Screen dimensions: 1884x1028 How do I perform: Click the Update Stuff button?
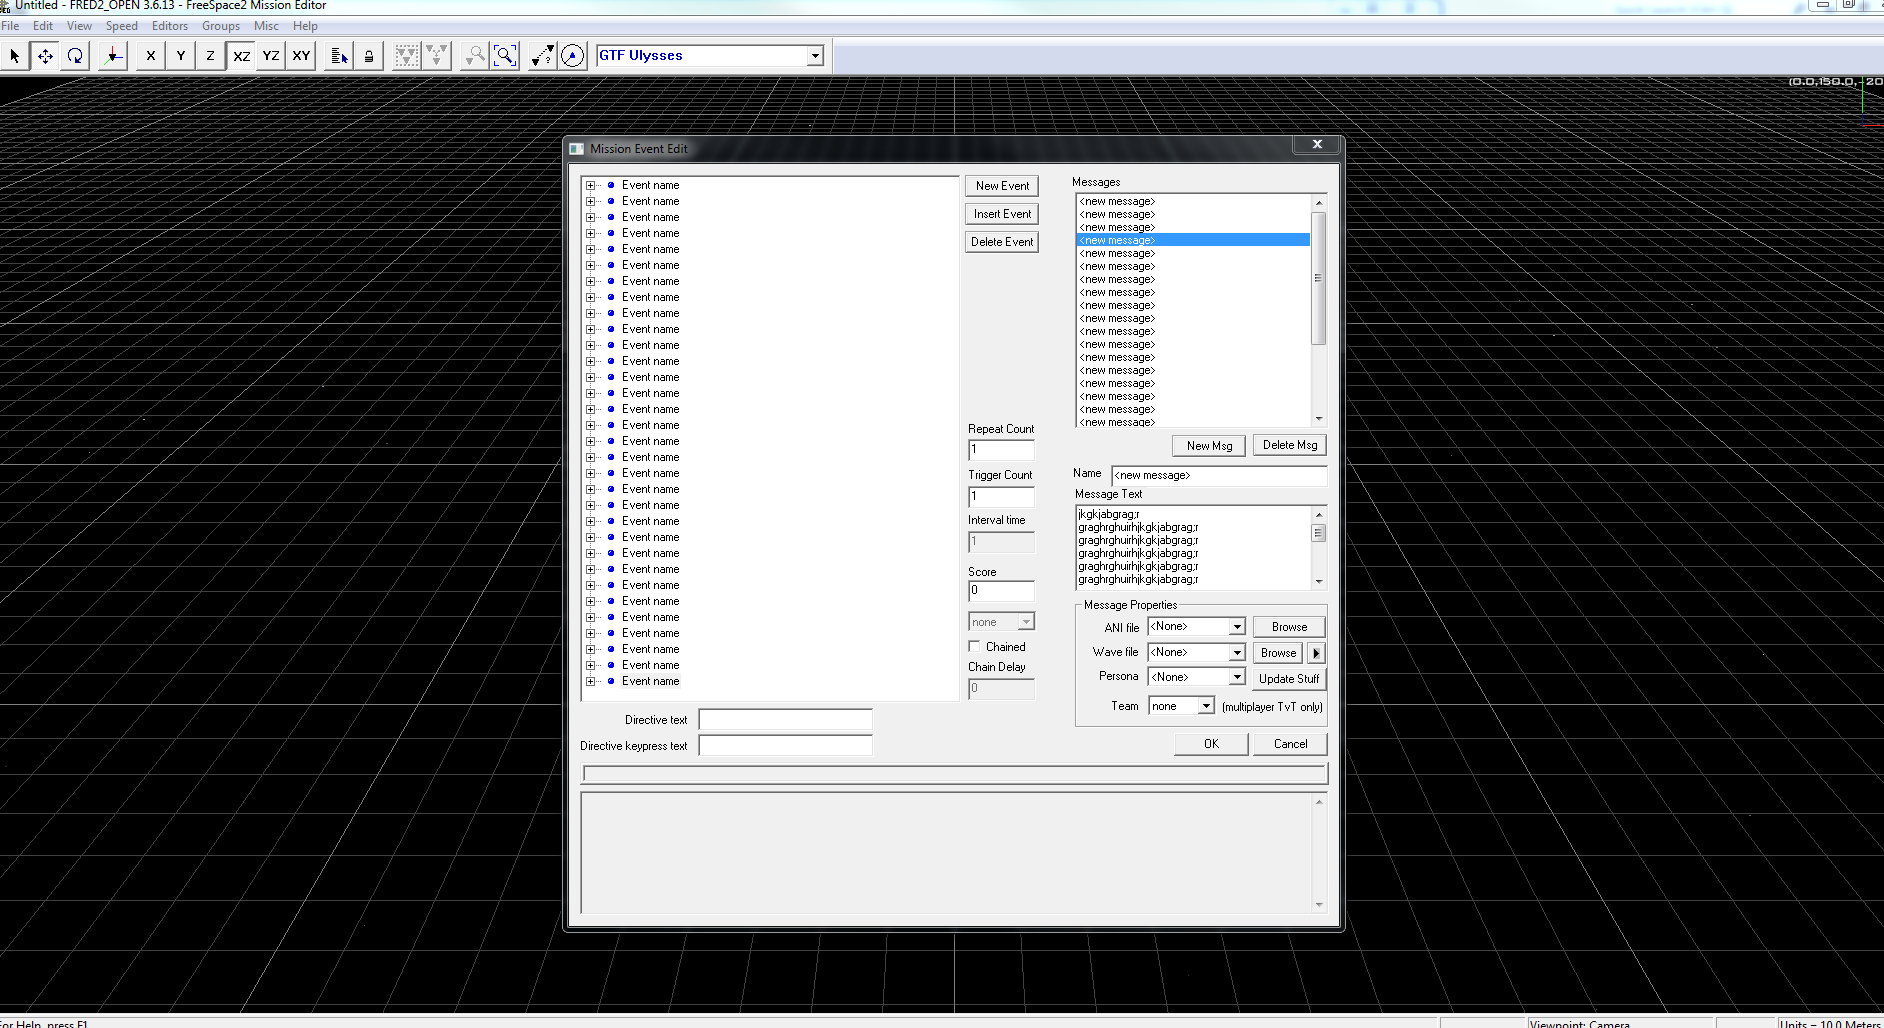1289,679
